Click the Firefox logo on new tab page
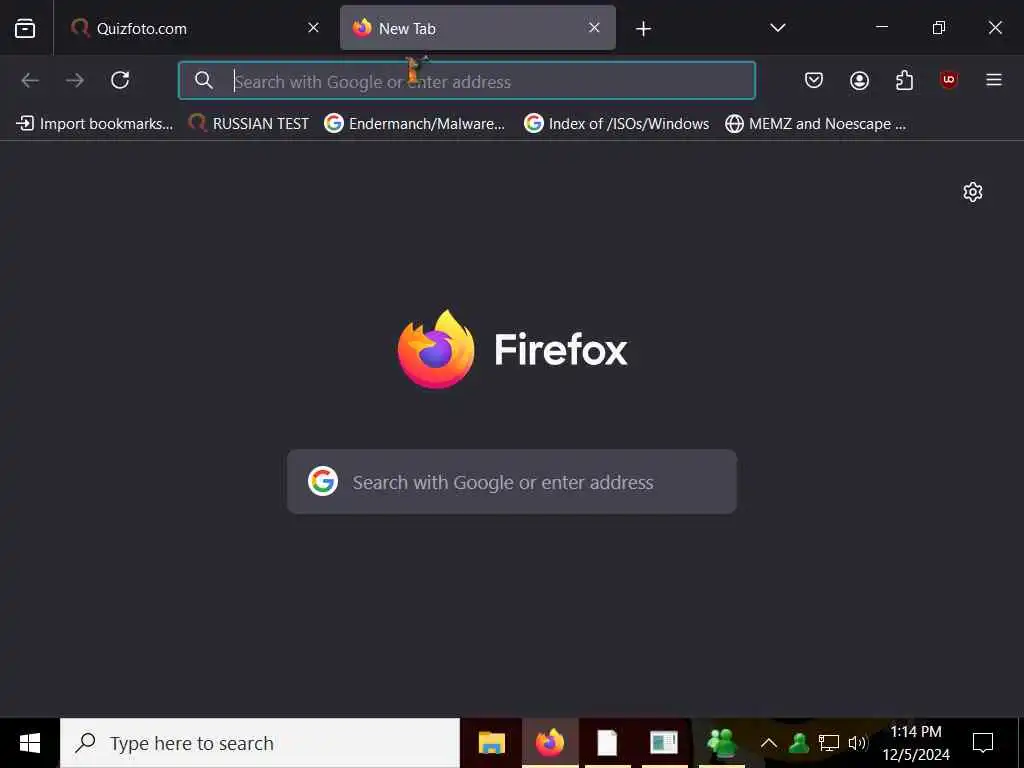 (x=436, y=349)
